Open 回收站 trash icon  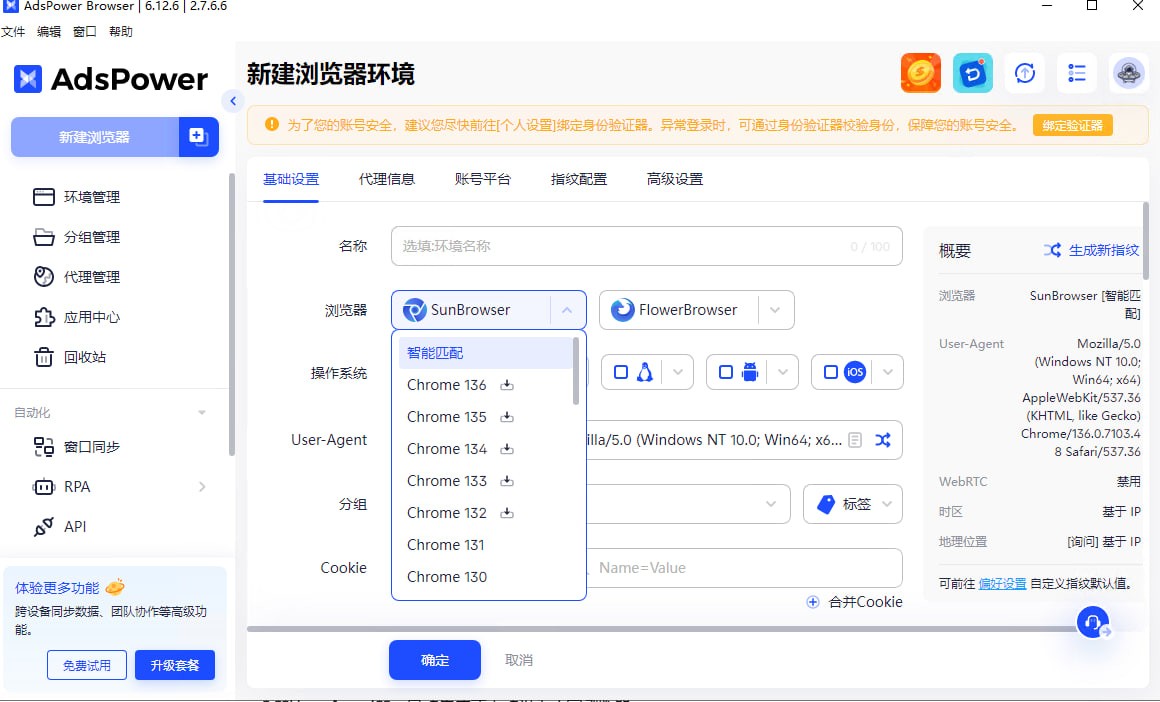click(x=44, y=357)
